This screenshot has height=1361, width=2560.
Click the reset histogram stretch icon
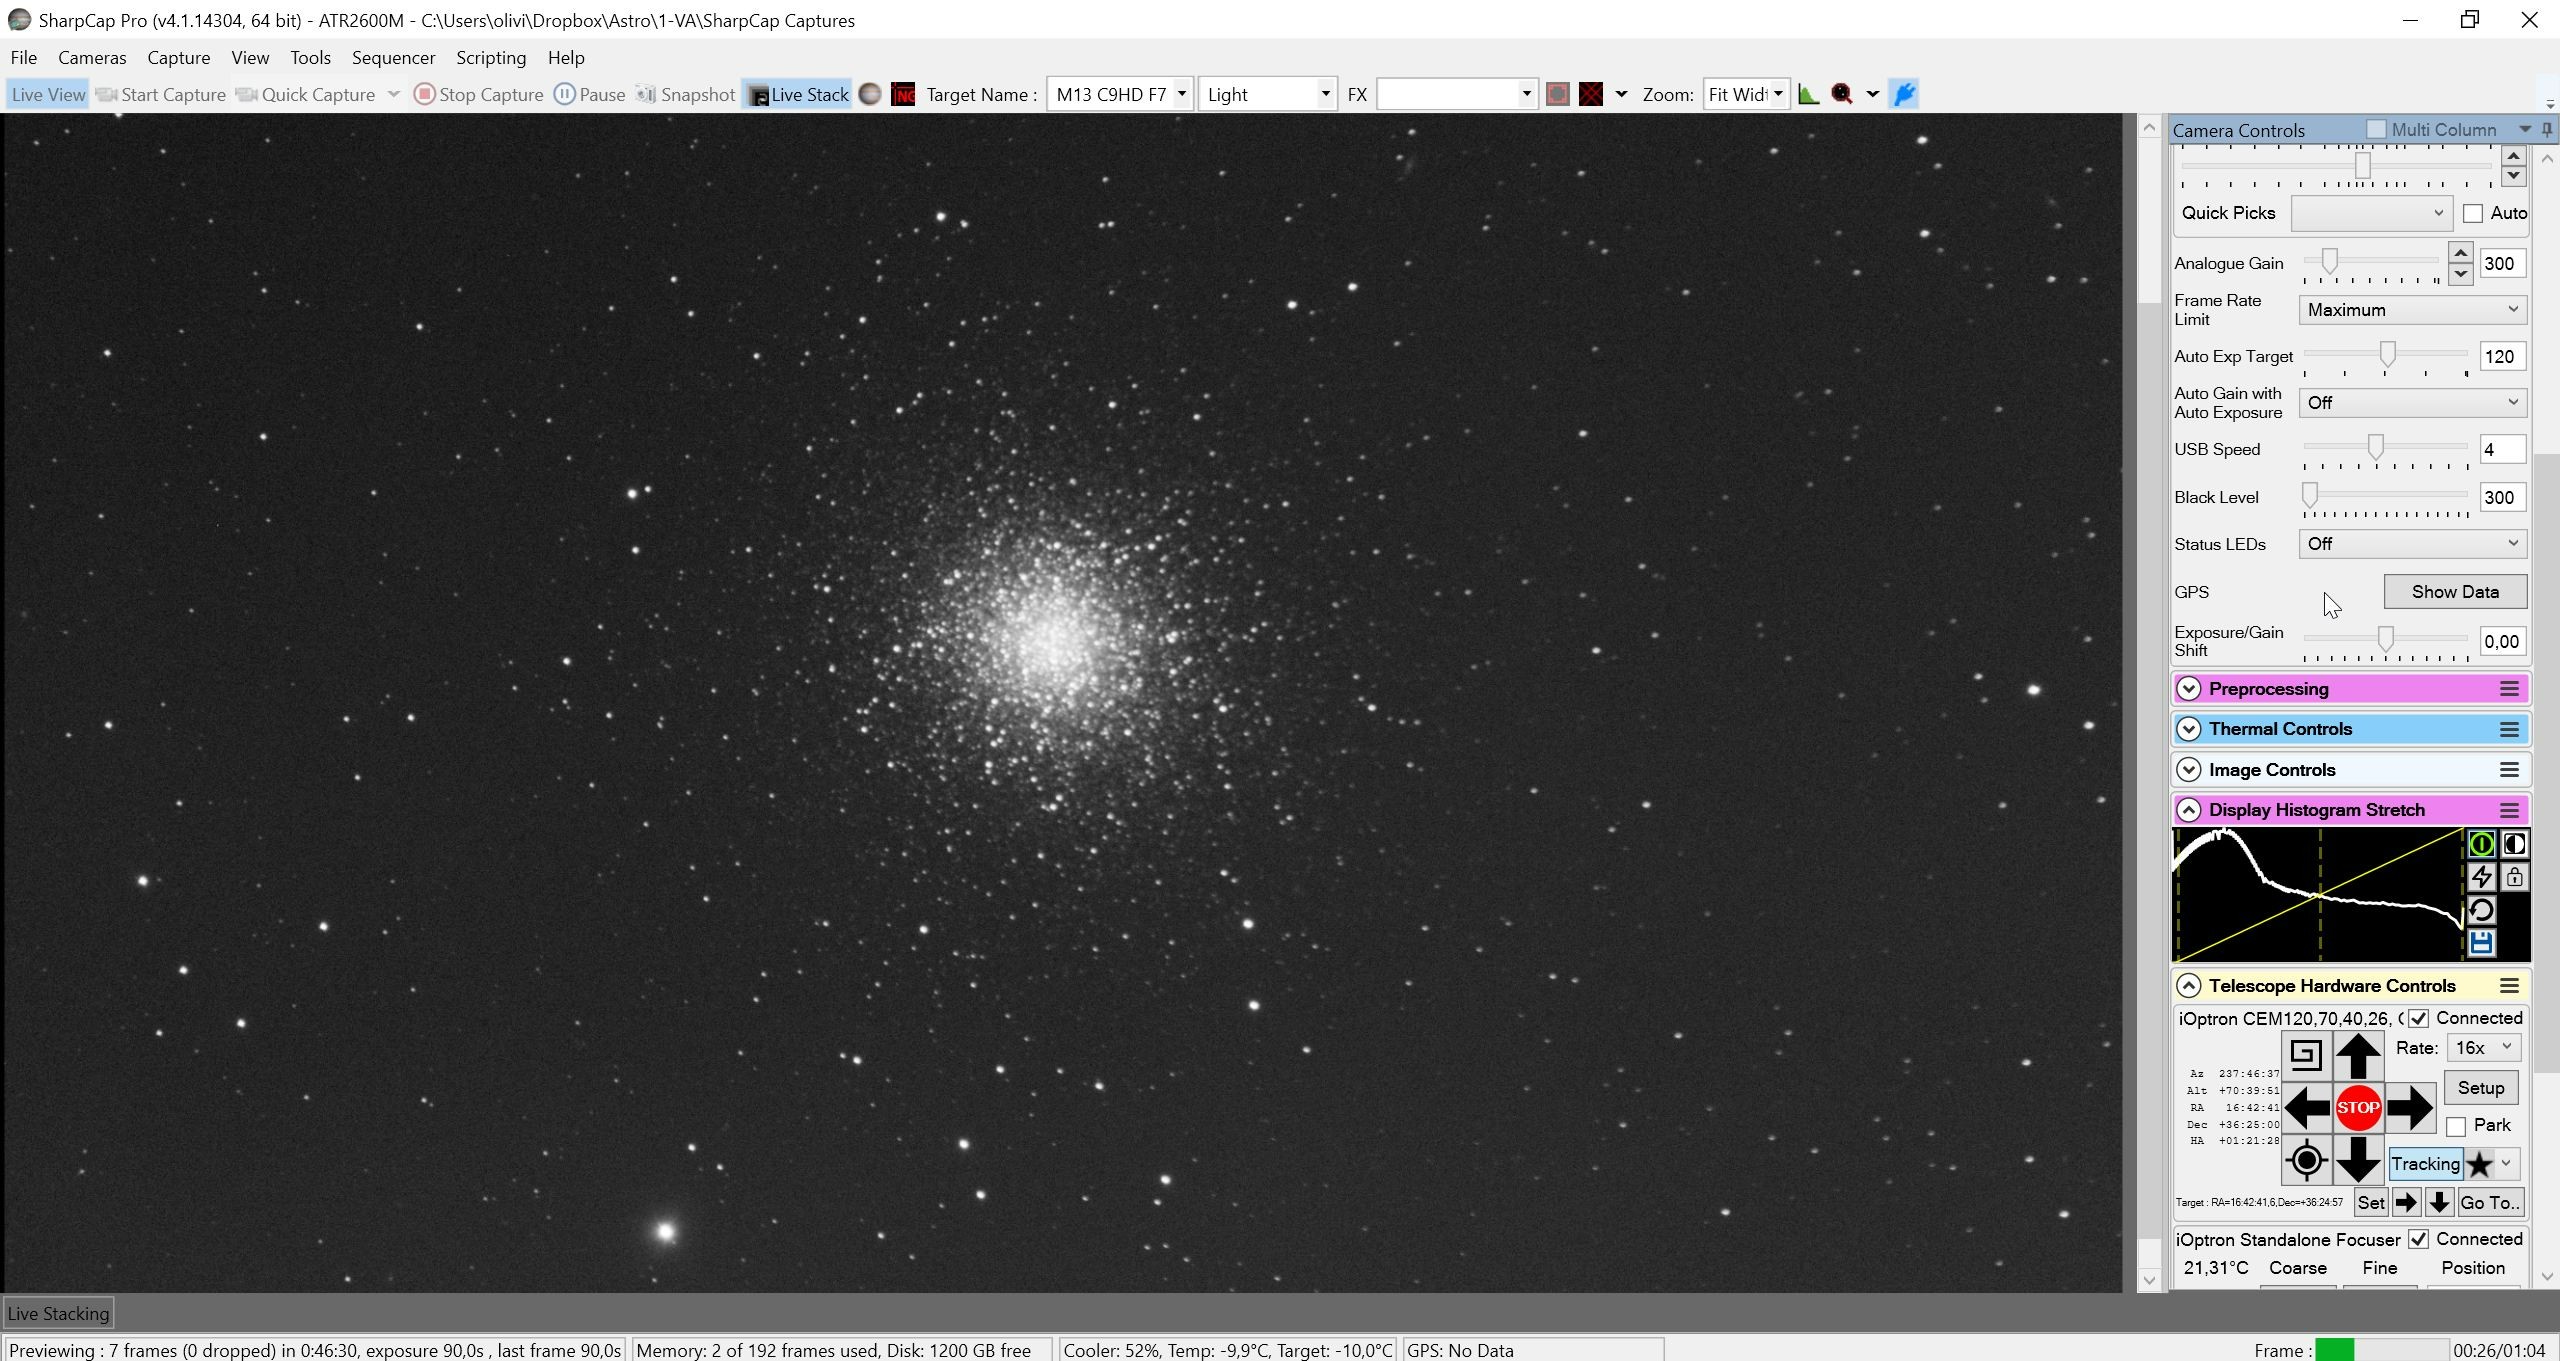[2481, 910]
